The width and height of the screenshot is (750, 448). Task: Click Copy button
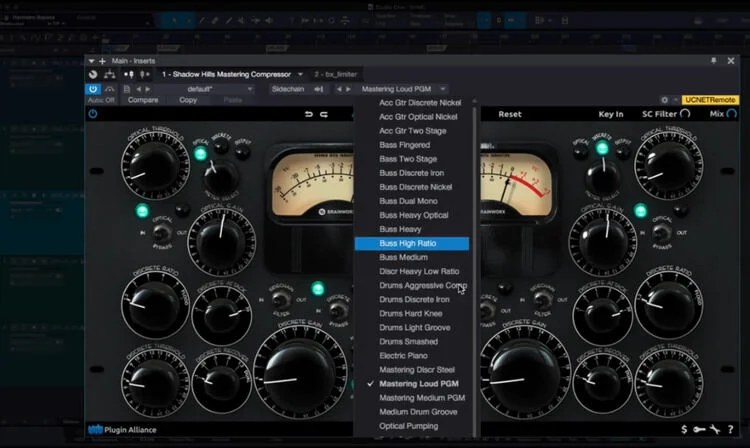[x=188, y=100]
